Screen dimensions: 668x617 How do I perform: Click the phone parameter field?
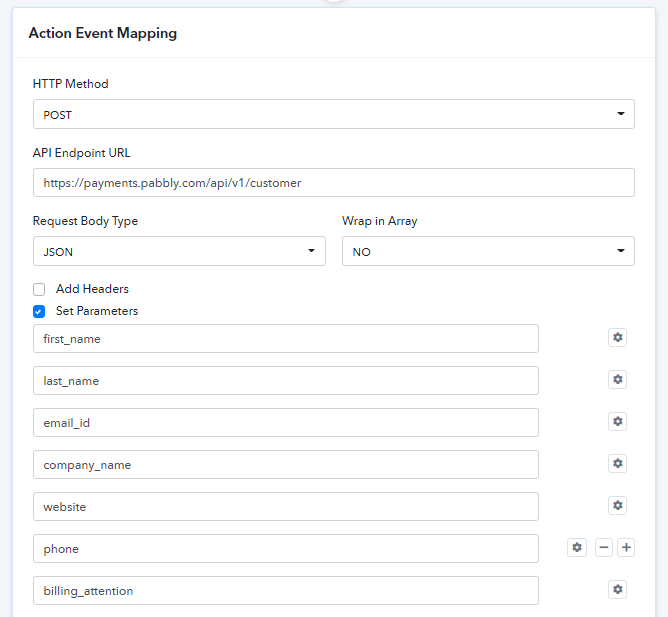click(286, 548)
